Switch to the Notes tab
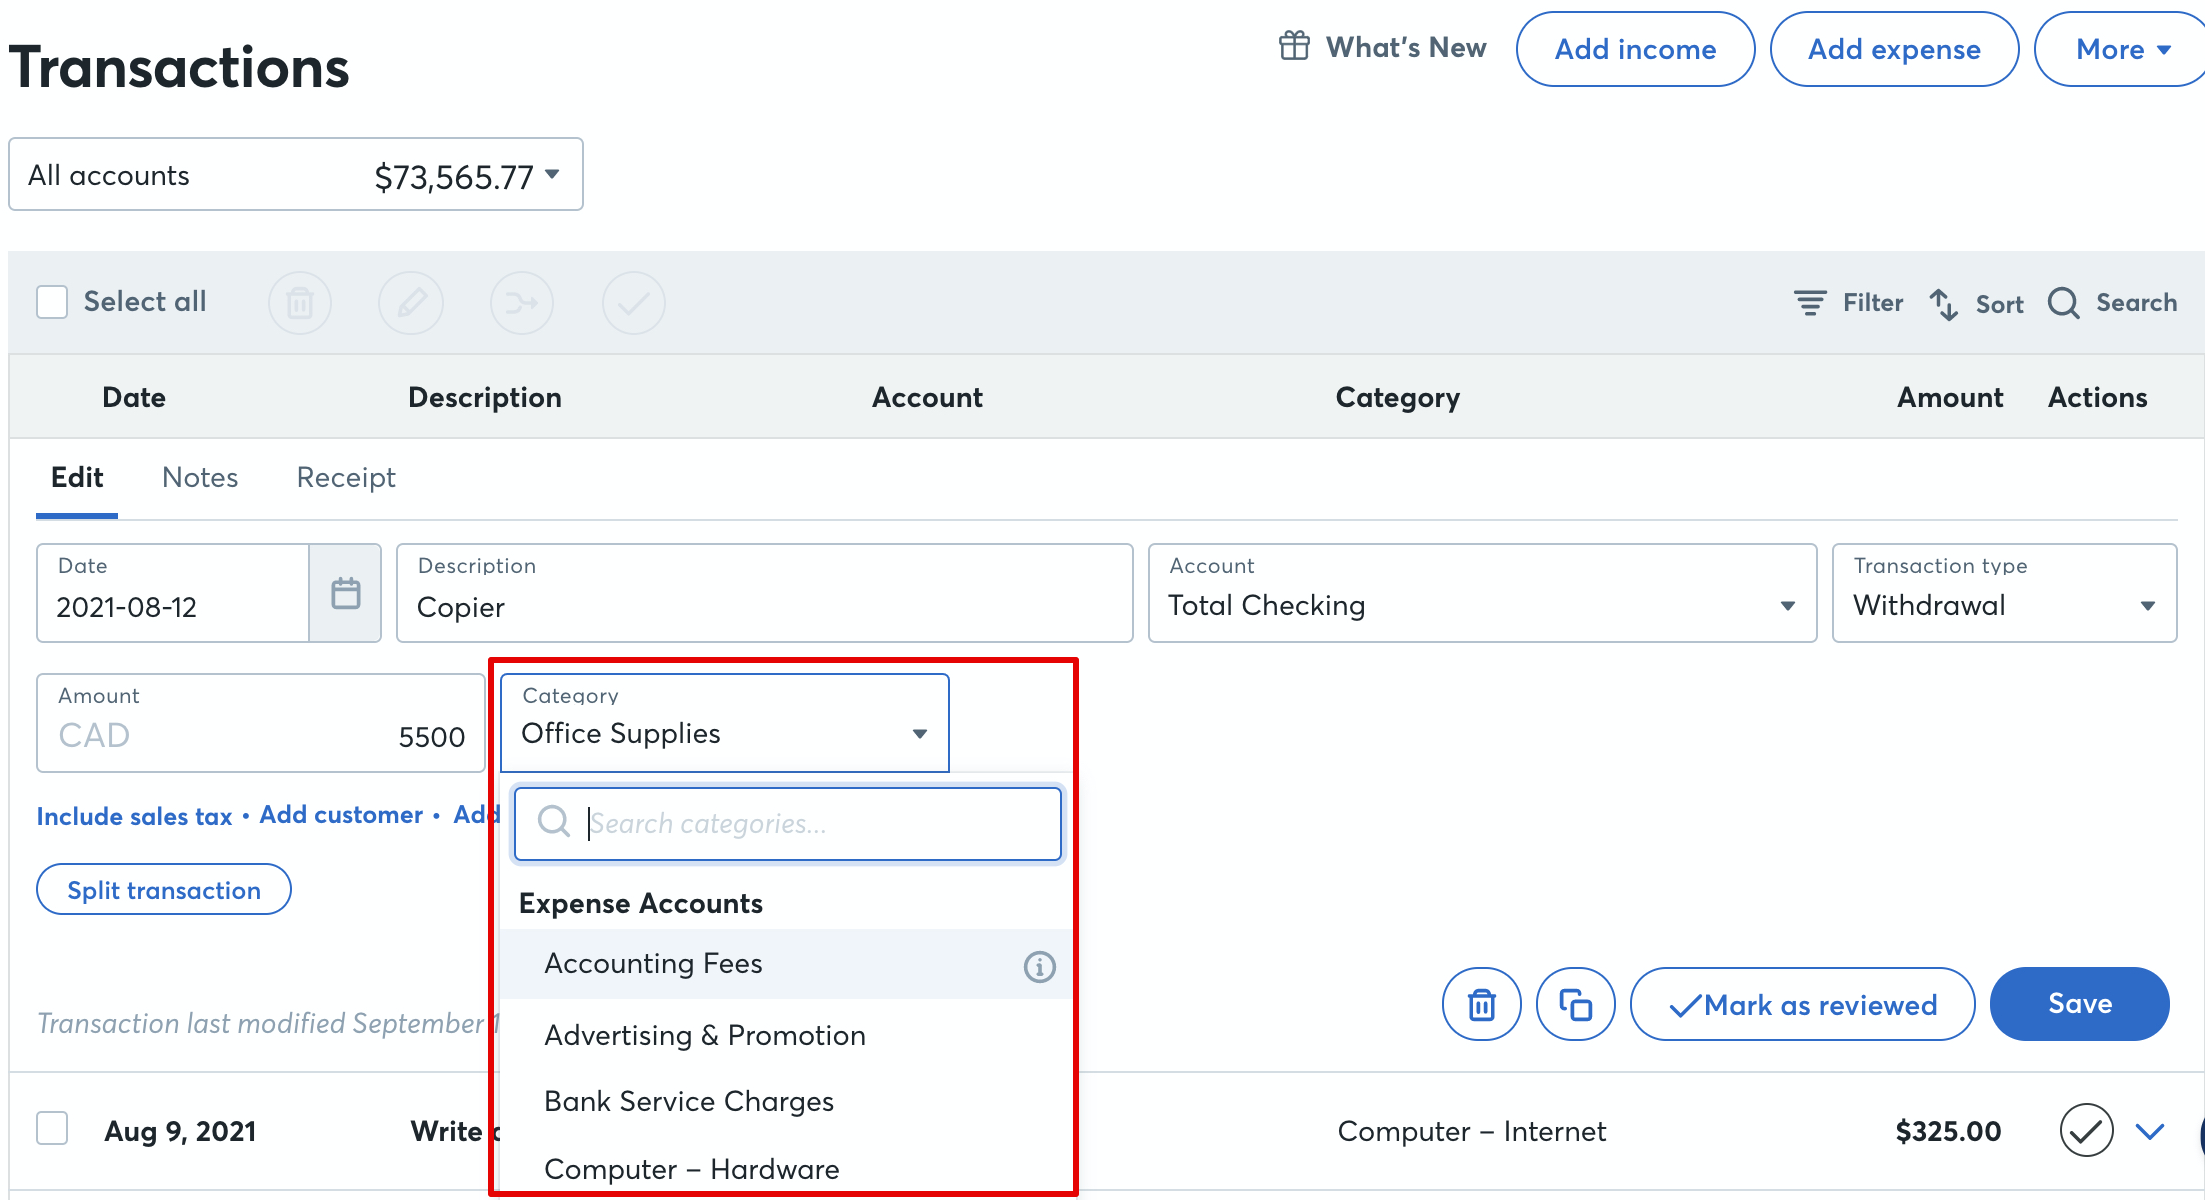The height and width of the screenshot is (1200, 2205). (199, 477)
